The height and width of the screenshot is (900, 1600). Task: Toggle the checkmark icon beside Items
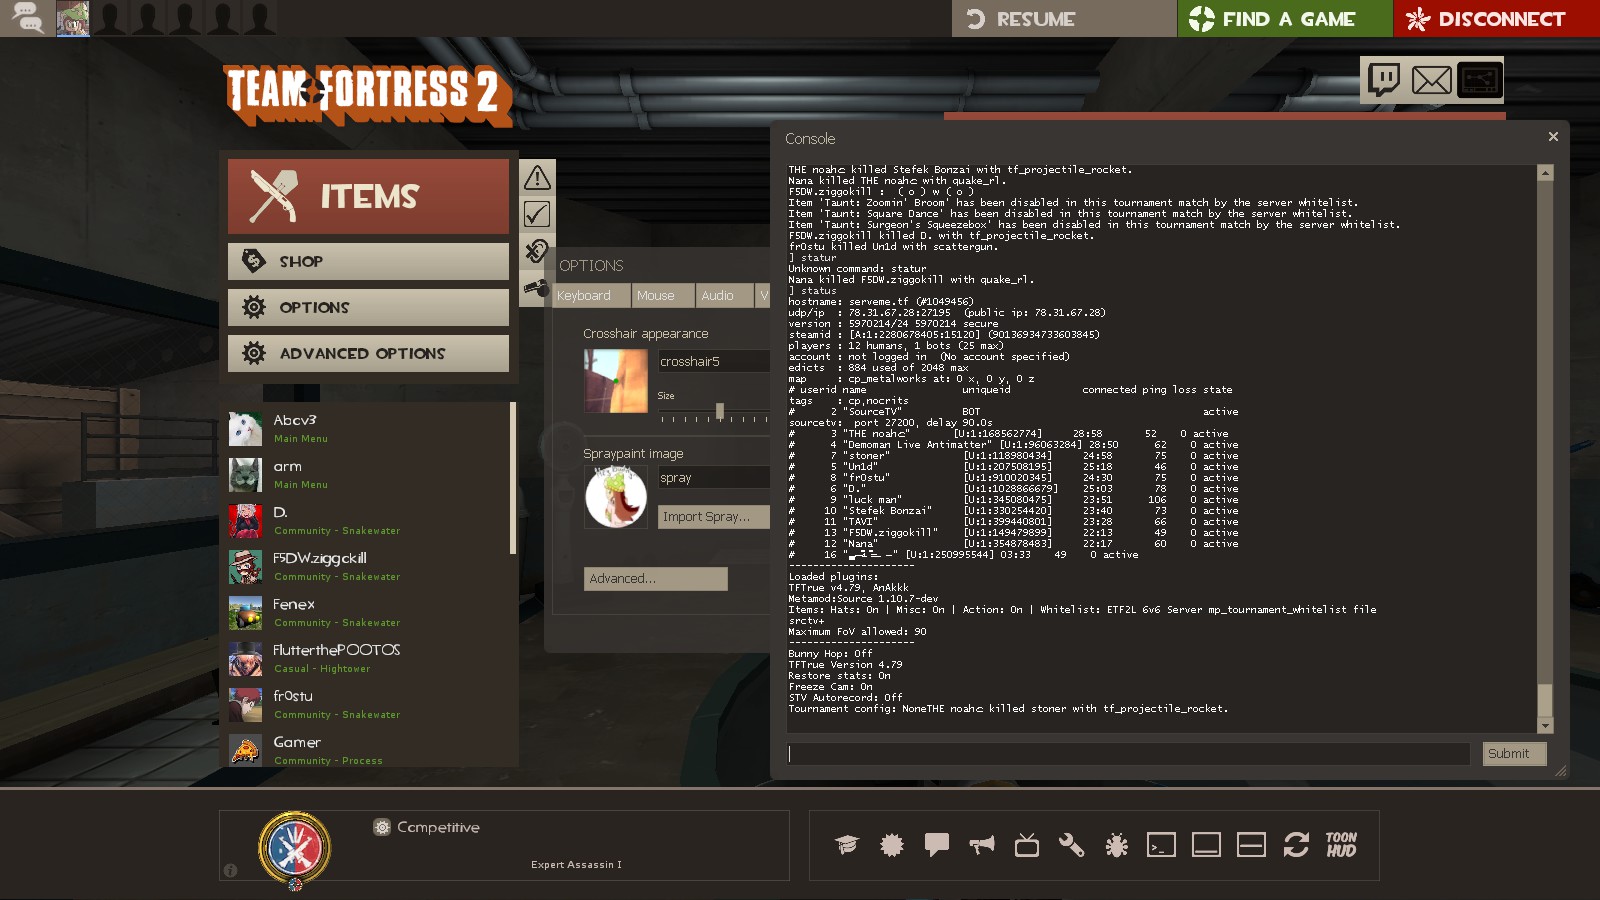point(537,214)
